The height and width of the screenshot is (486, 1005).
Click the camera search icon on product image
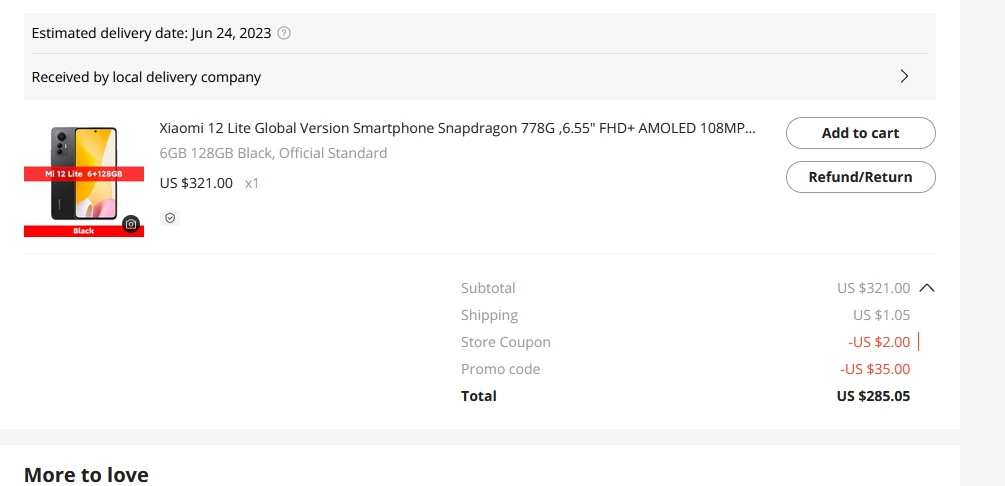click(x=131, y=224)
